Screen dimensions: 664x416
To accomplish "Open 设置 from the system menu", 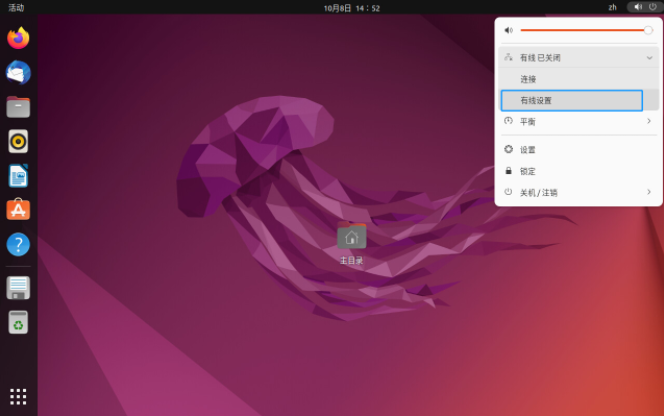I will click(x=578, y=150).
